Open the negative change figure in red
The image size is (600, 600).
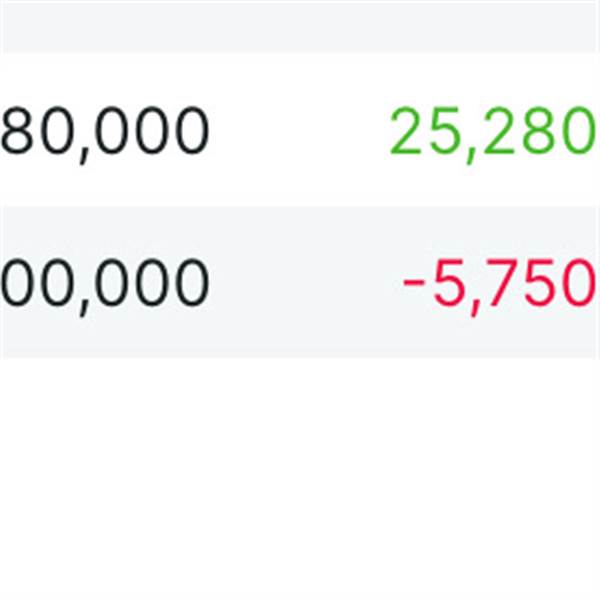tap(497, 284)
